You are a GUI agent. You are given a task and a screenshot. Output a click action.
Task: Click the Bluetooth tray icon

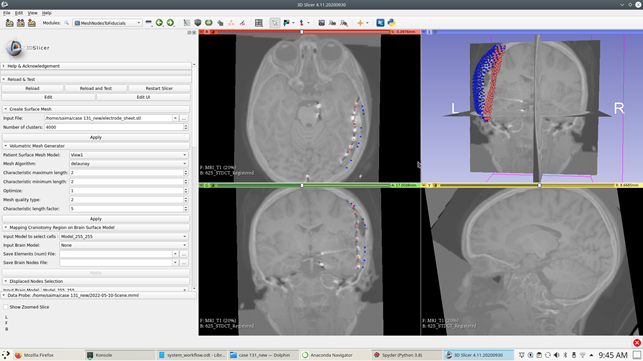tap(565, 355)
